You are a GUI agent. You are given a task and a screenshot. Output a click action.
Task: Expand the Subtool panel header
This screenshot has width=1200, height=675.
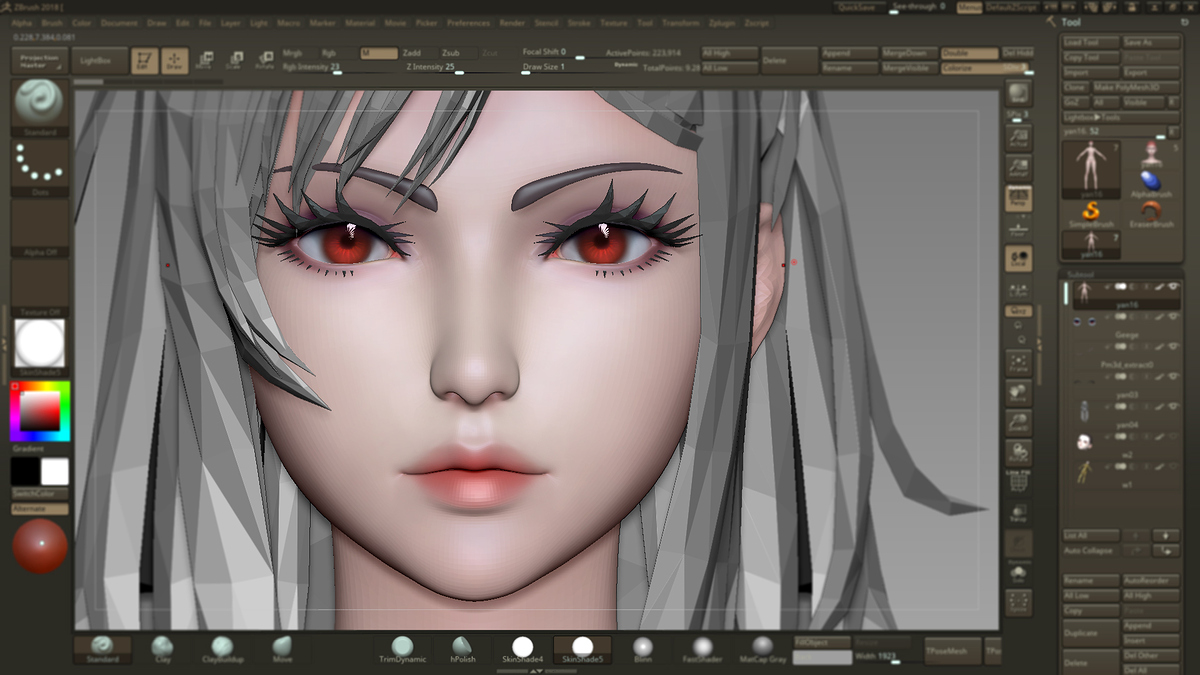[1080, 273]
